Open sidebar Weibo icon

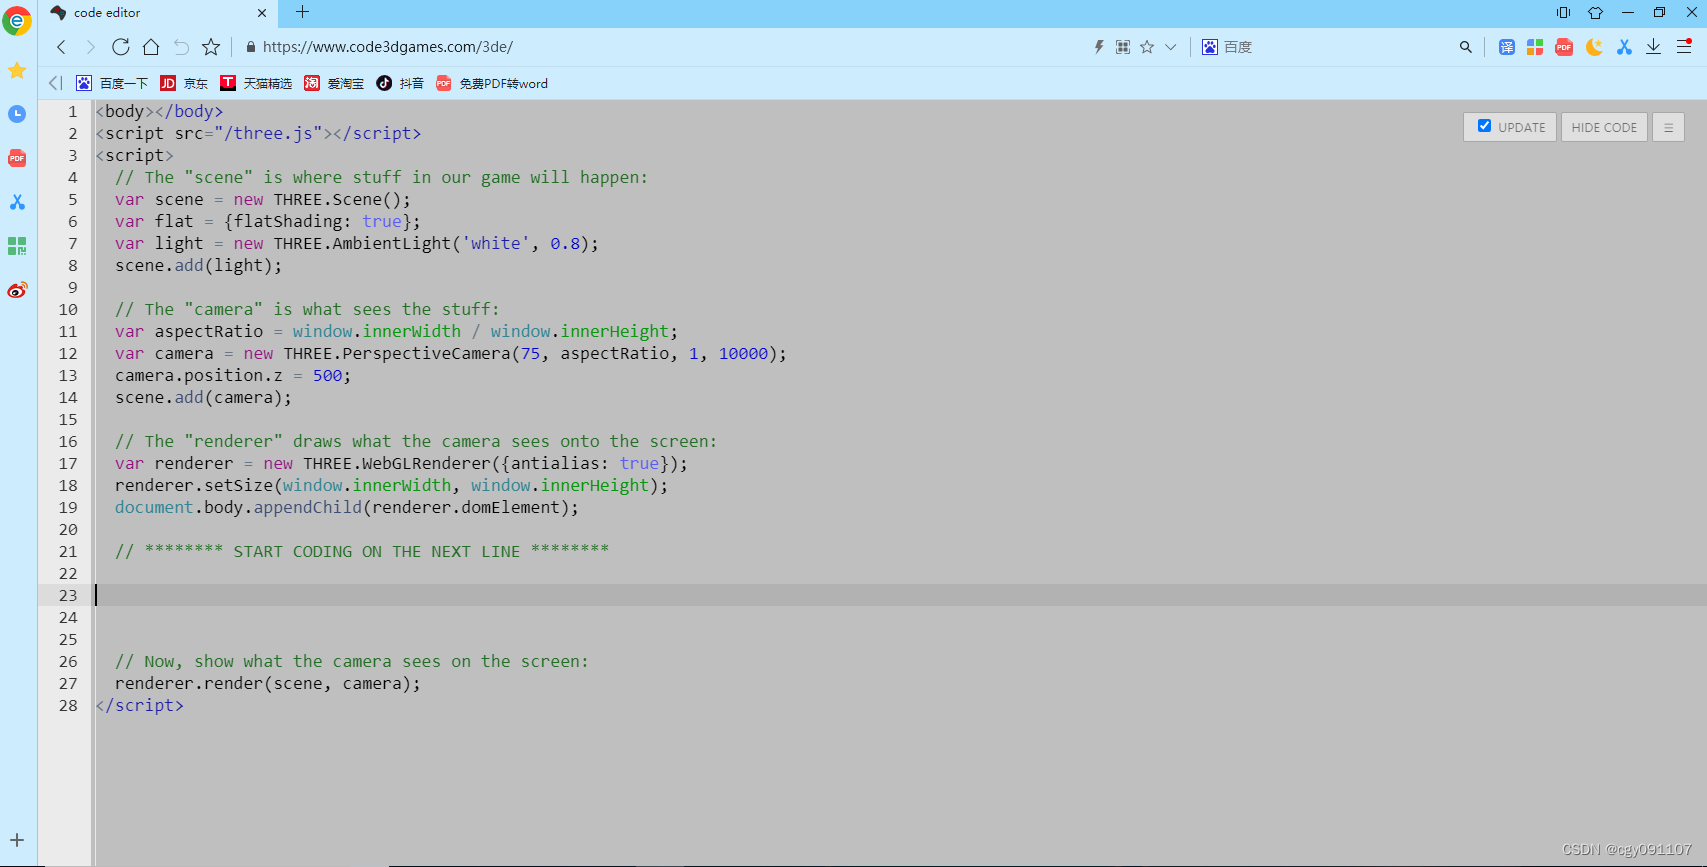17,290
